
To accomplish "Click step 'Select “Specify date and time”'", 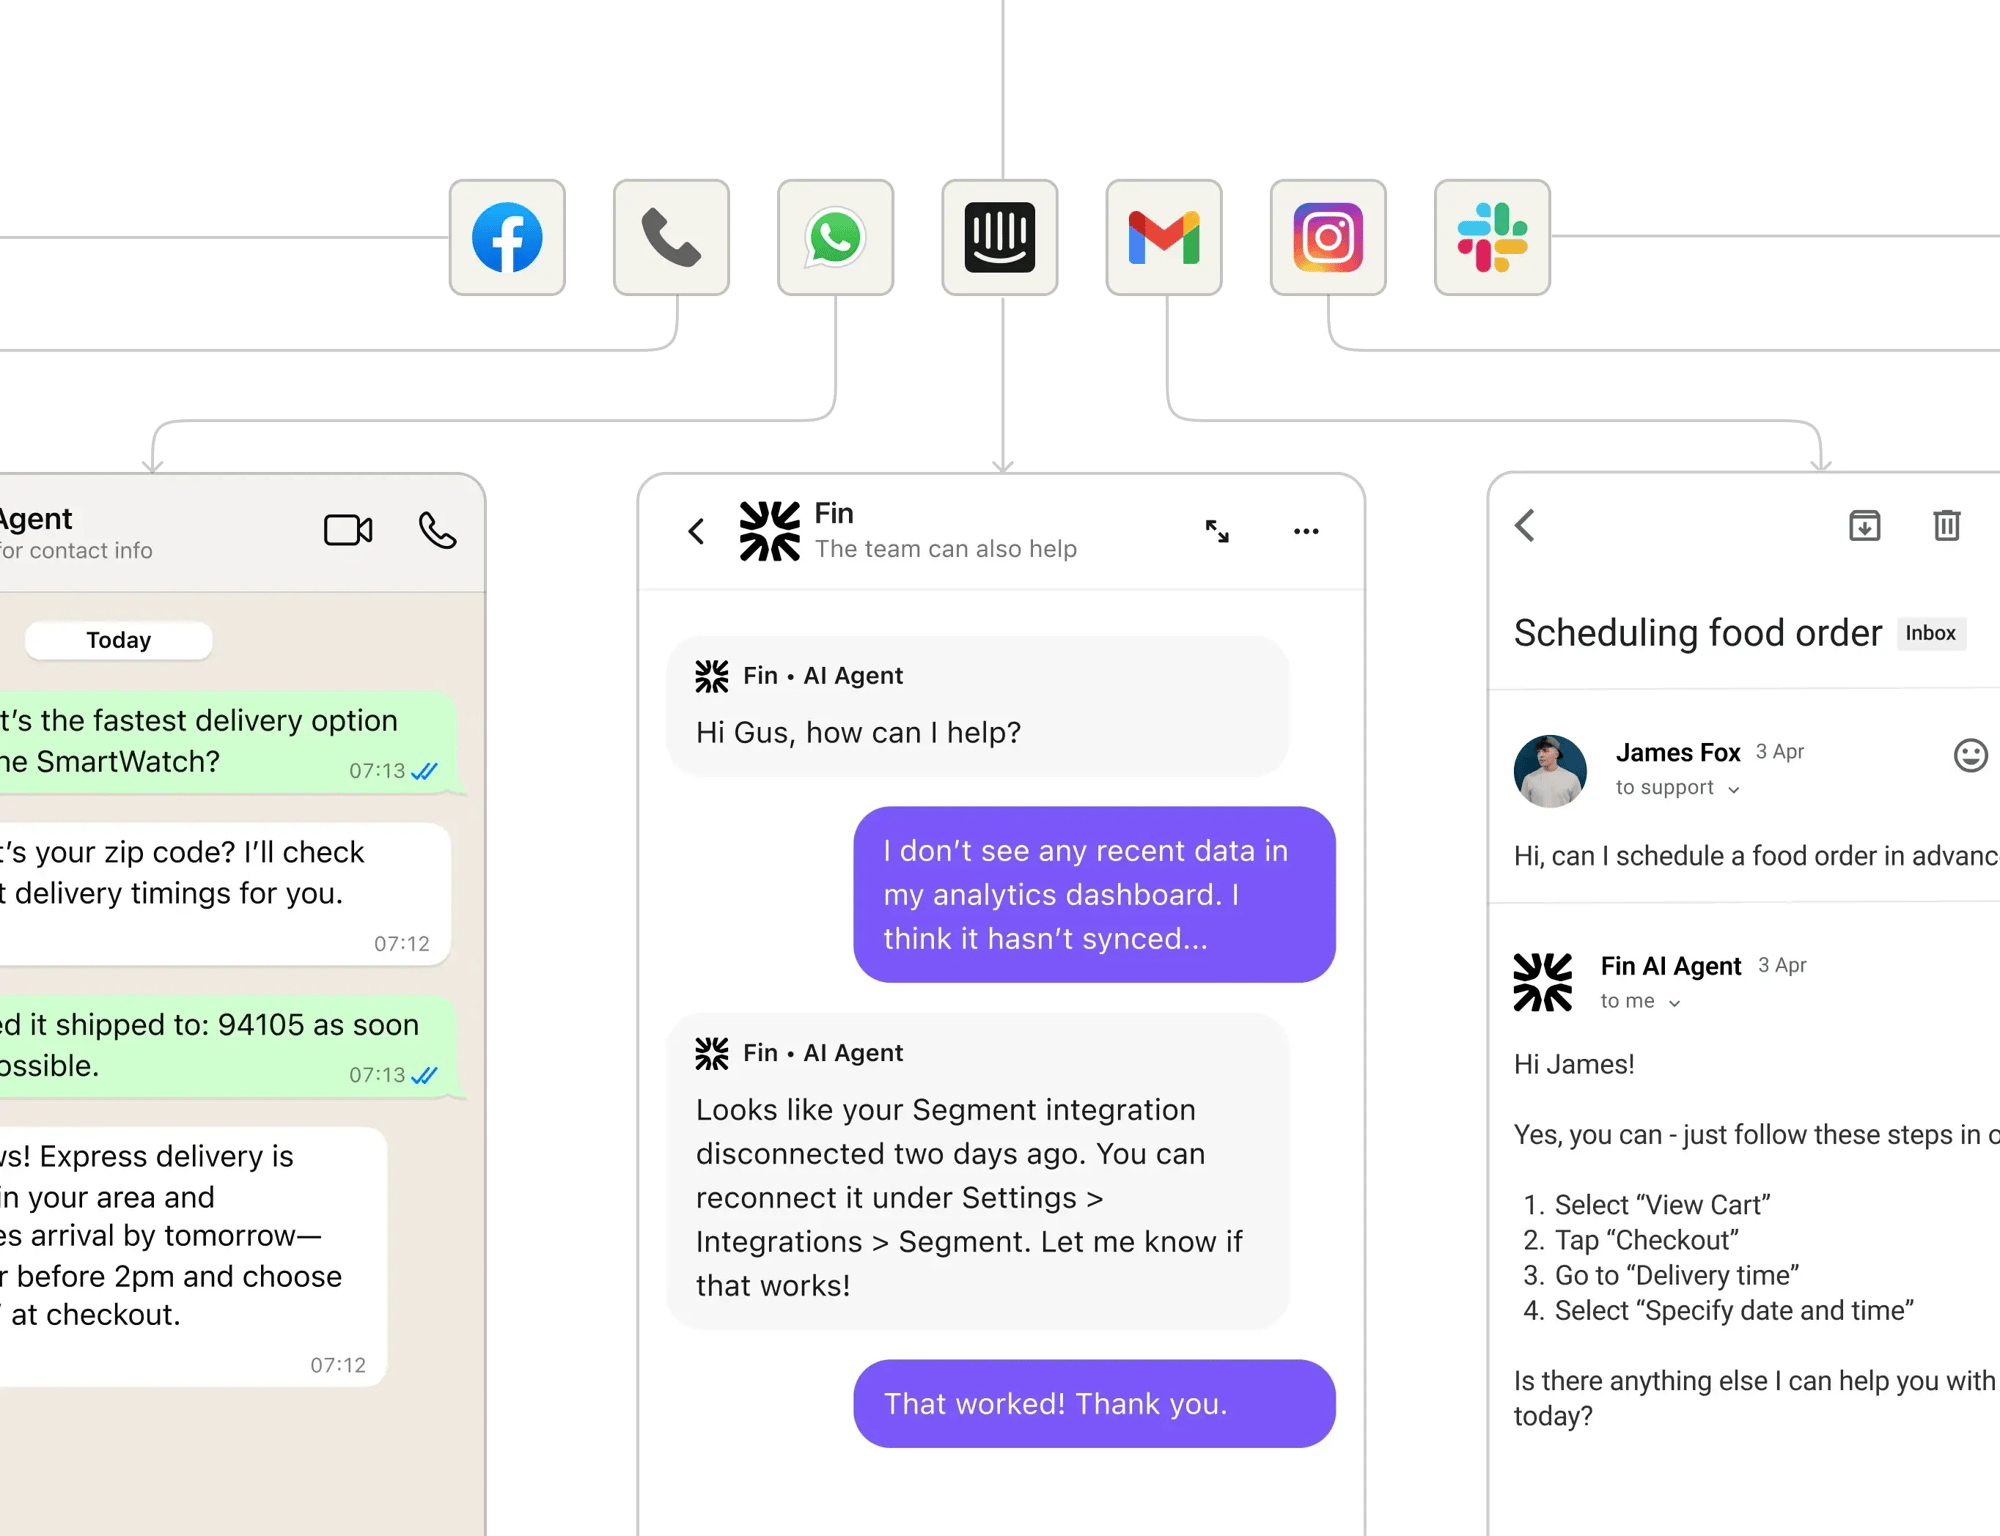I will point(1734,1310).
